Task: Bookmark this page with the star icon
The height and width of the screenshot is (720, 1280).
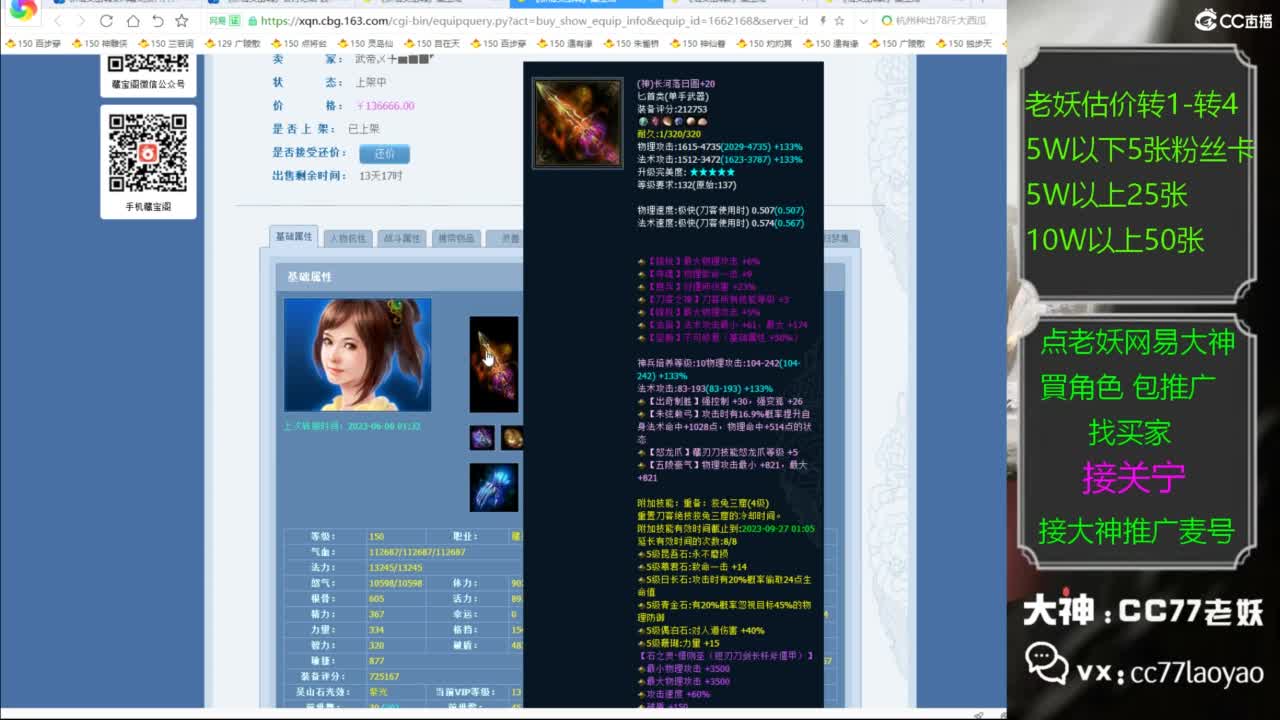Action: pyautogui.click(x=181, y=21)
